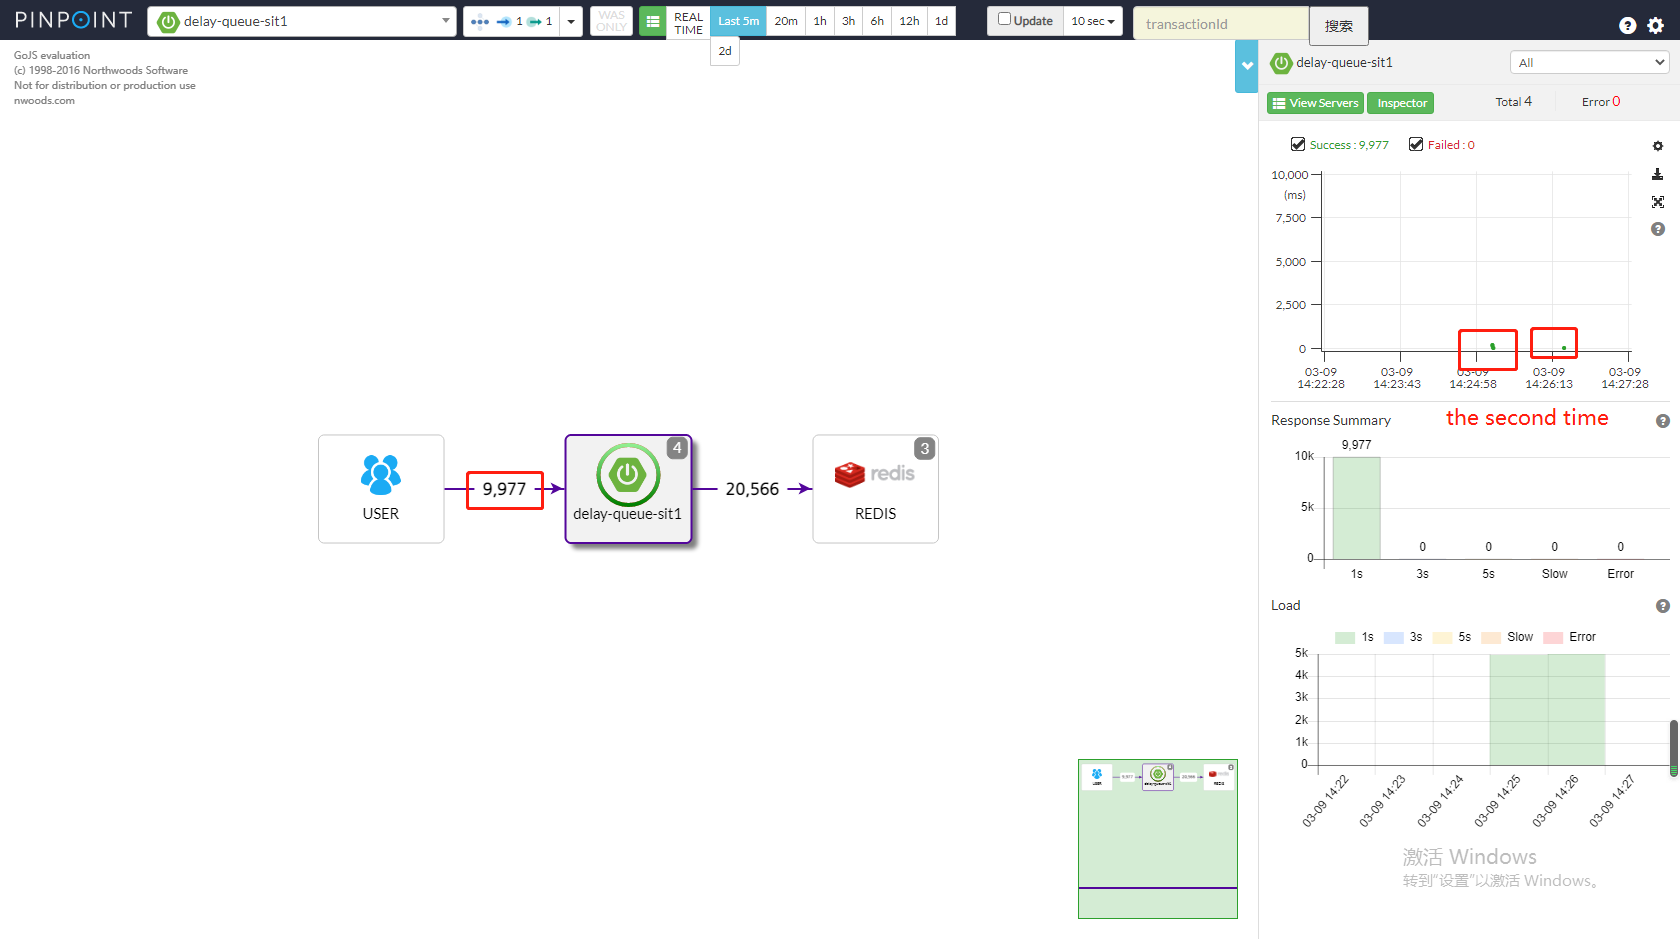Image resolution: width=1680 pixels, height=939 pixels.
Task: Click the delay-queue-sit1 icon in side panel header
Action: point(1281,63)
